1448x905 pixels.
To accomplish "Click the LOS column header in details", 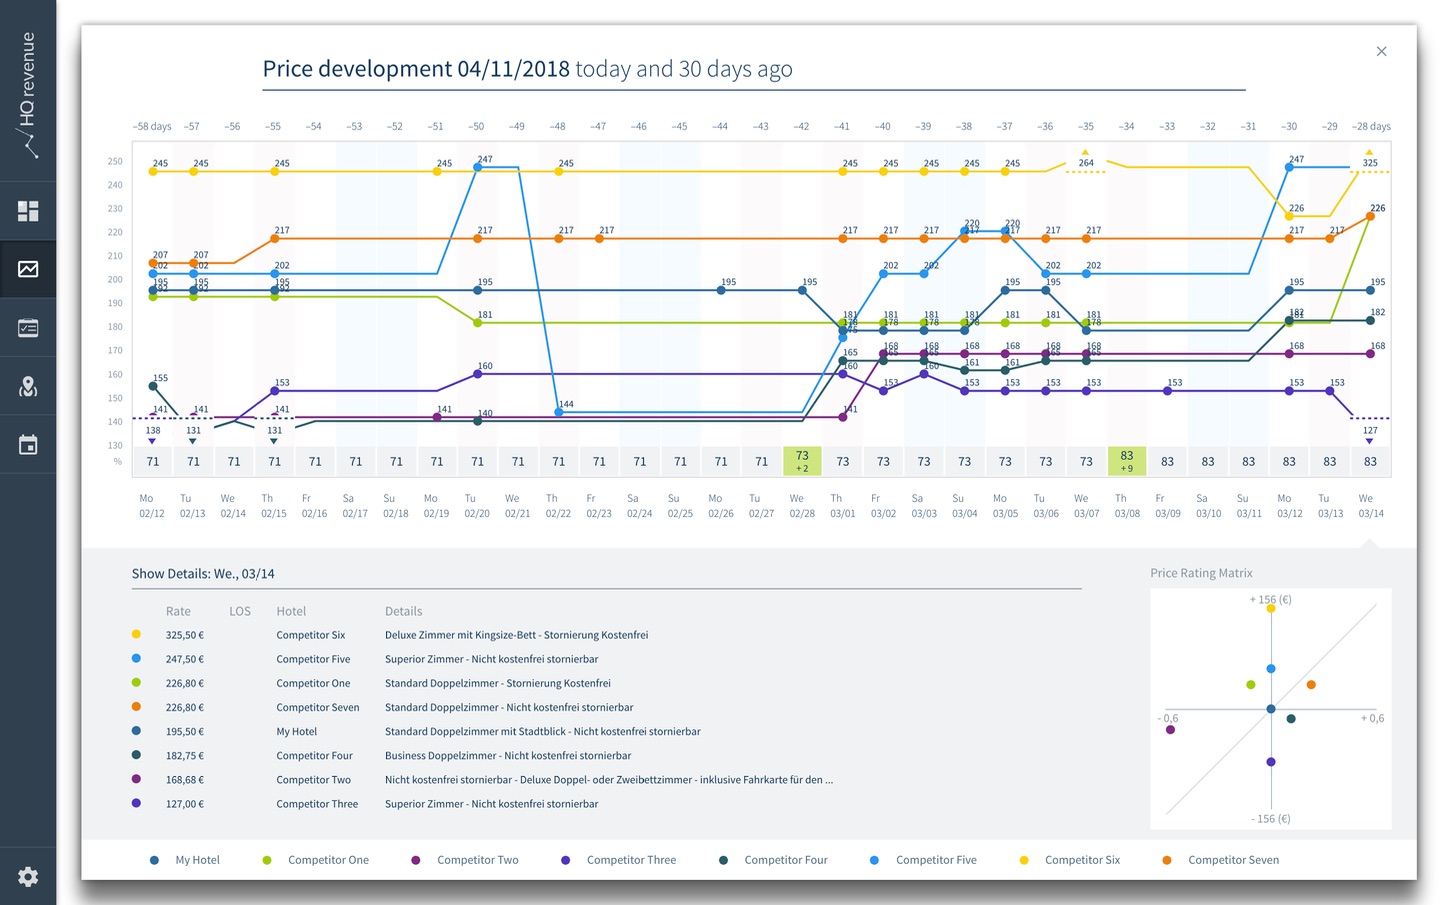I will click(x=240, y=611).
